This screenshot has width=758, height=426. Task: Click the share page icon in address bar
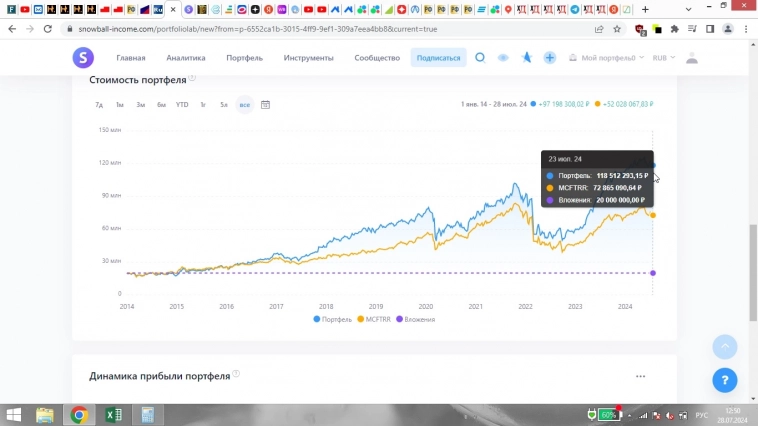(x=599, y=29)
